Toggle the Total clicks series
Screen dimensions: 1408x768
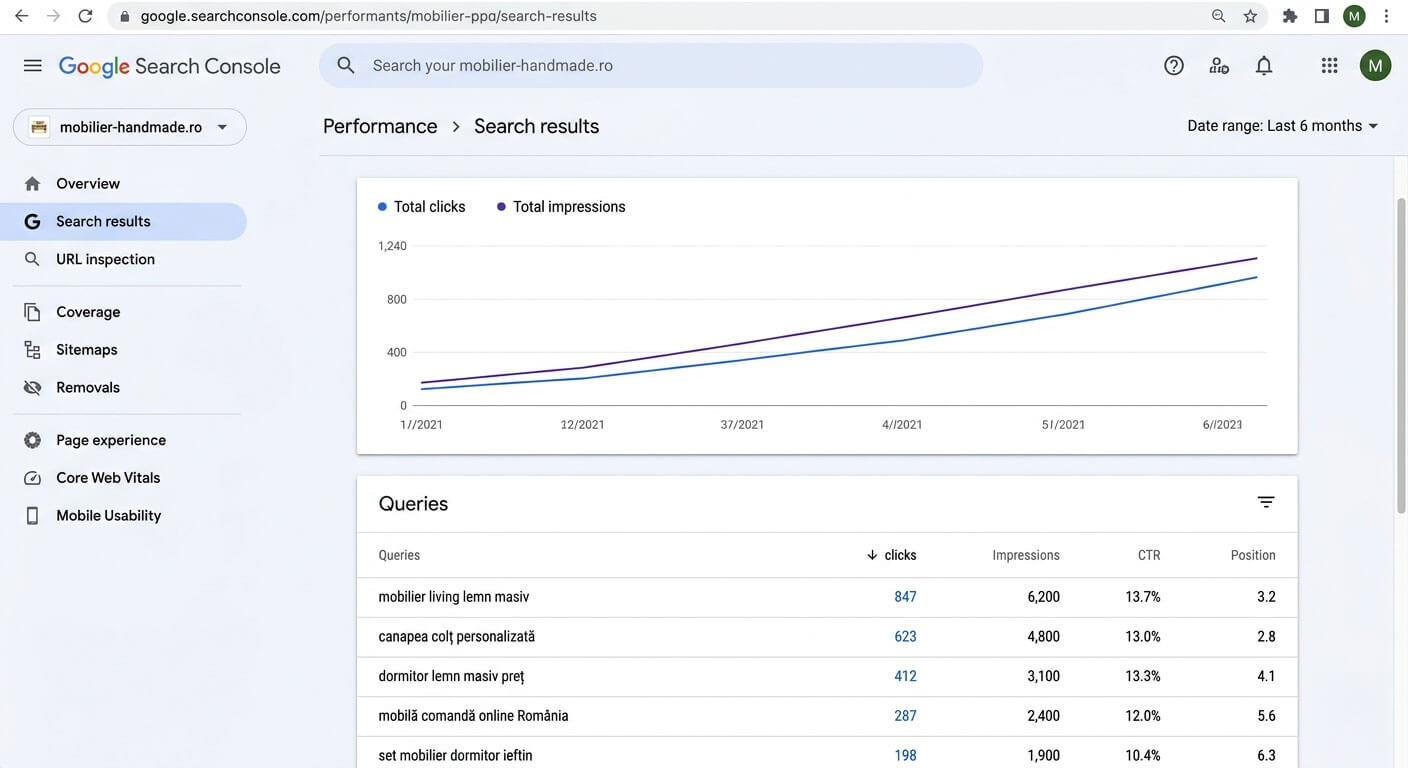click(421, 207)
